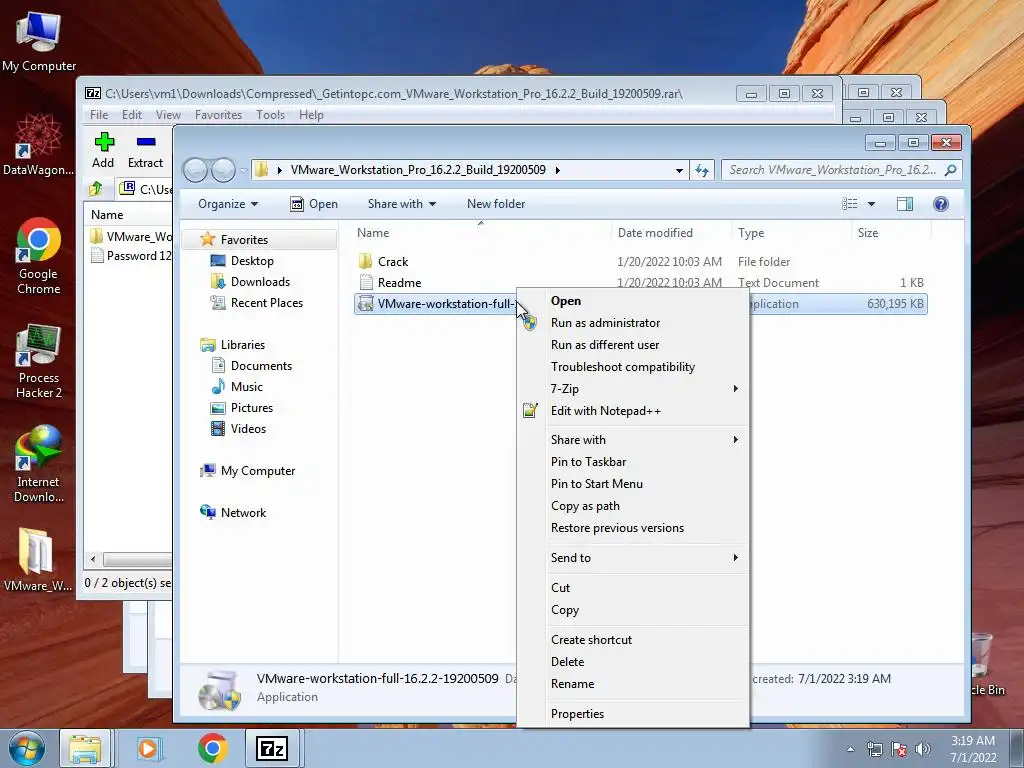This screenshot has width=1024, height=768.
Task: Choose Edit with Notepad++
Action: pos(605,411)
